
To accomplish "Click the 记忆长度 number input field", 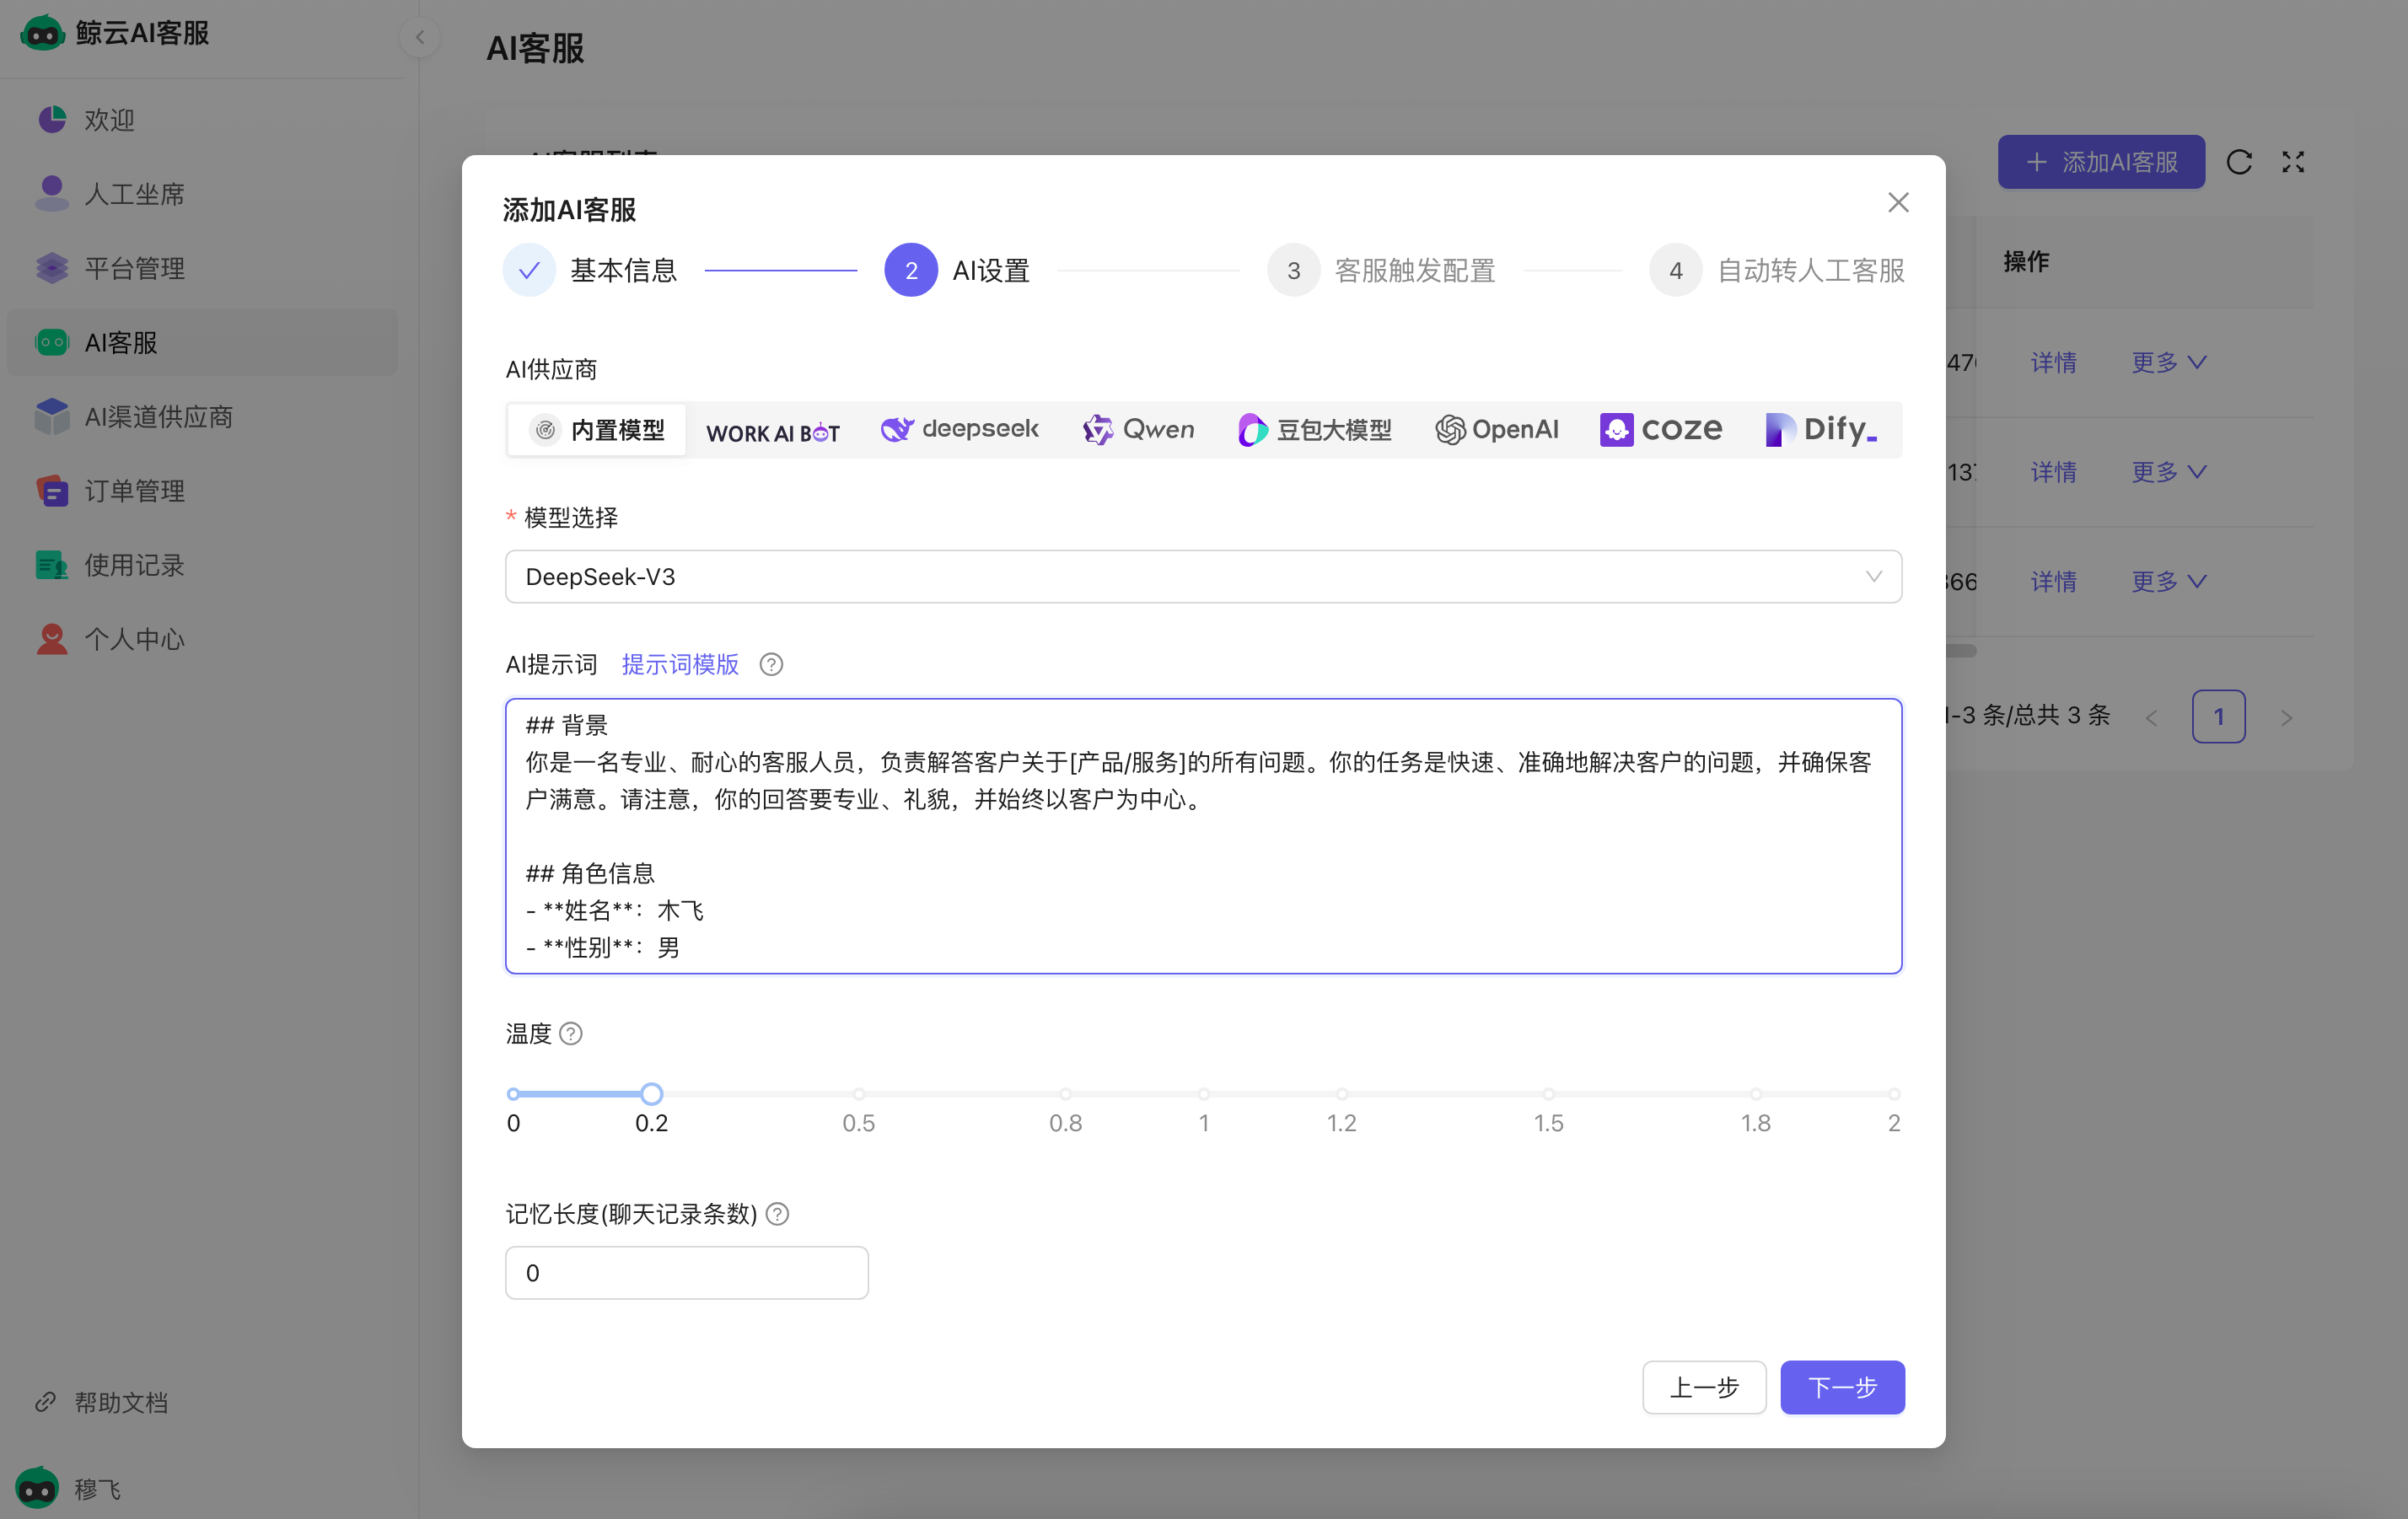I will click(x=686, y=1273).
